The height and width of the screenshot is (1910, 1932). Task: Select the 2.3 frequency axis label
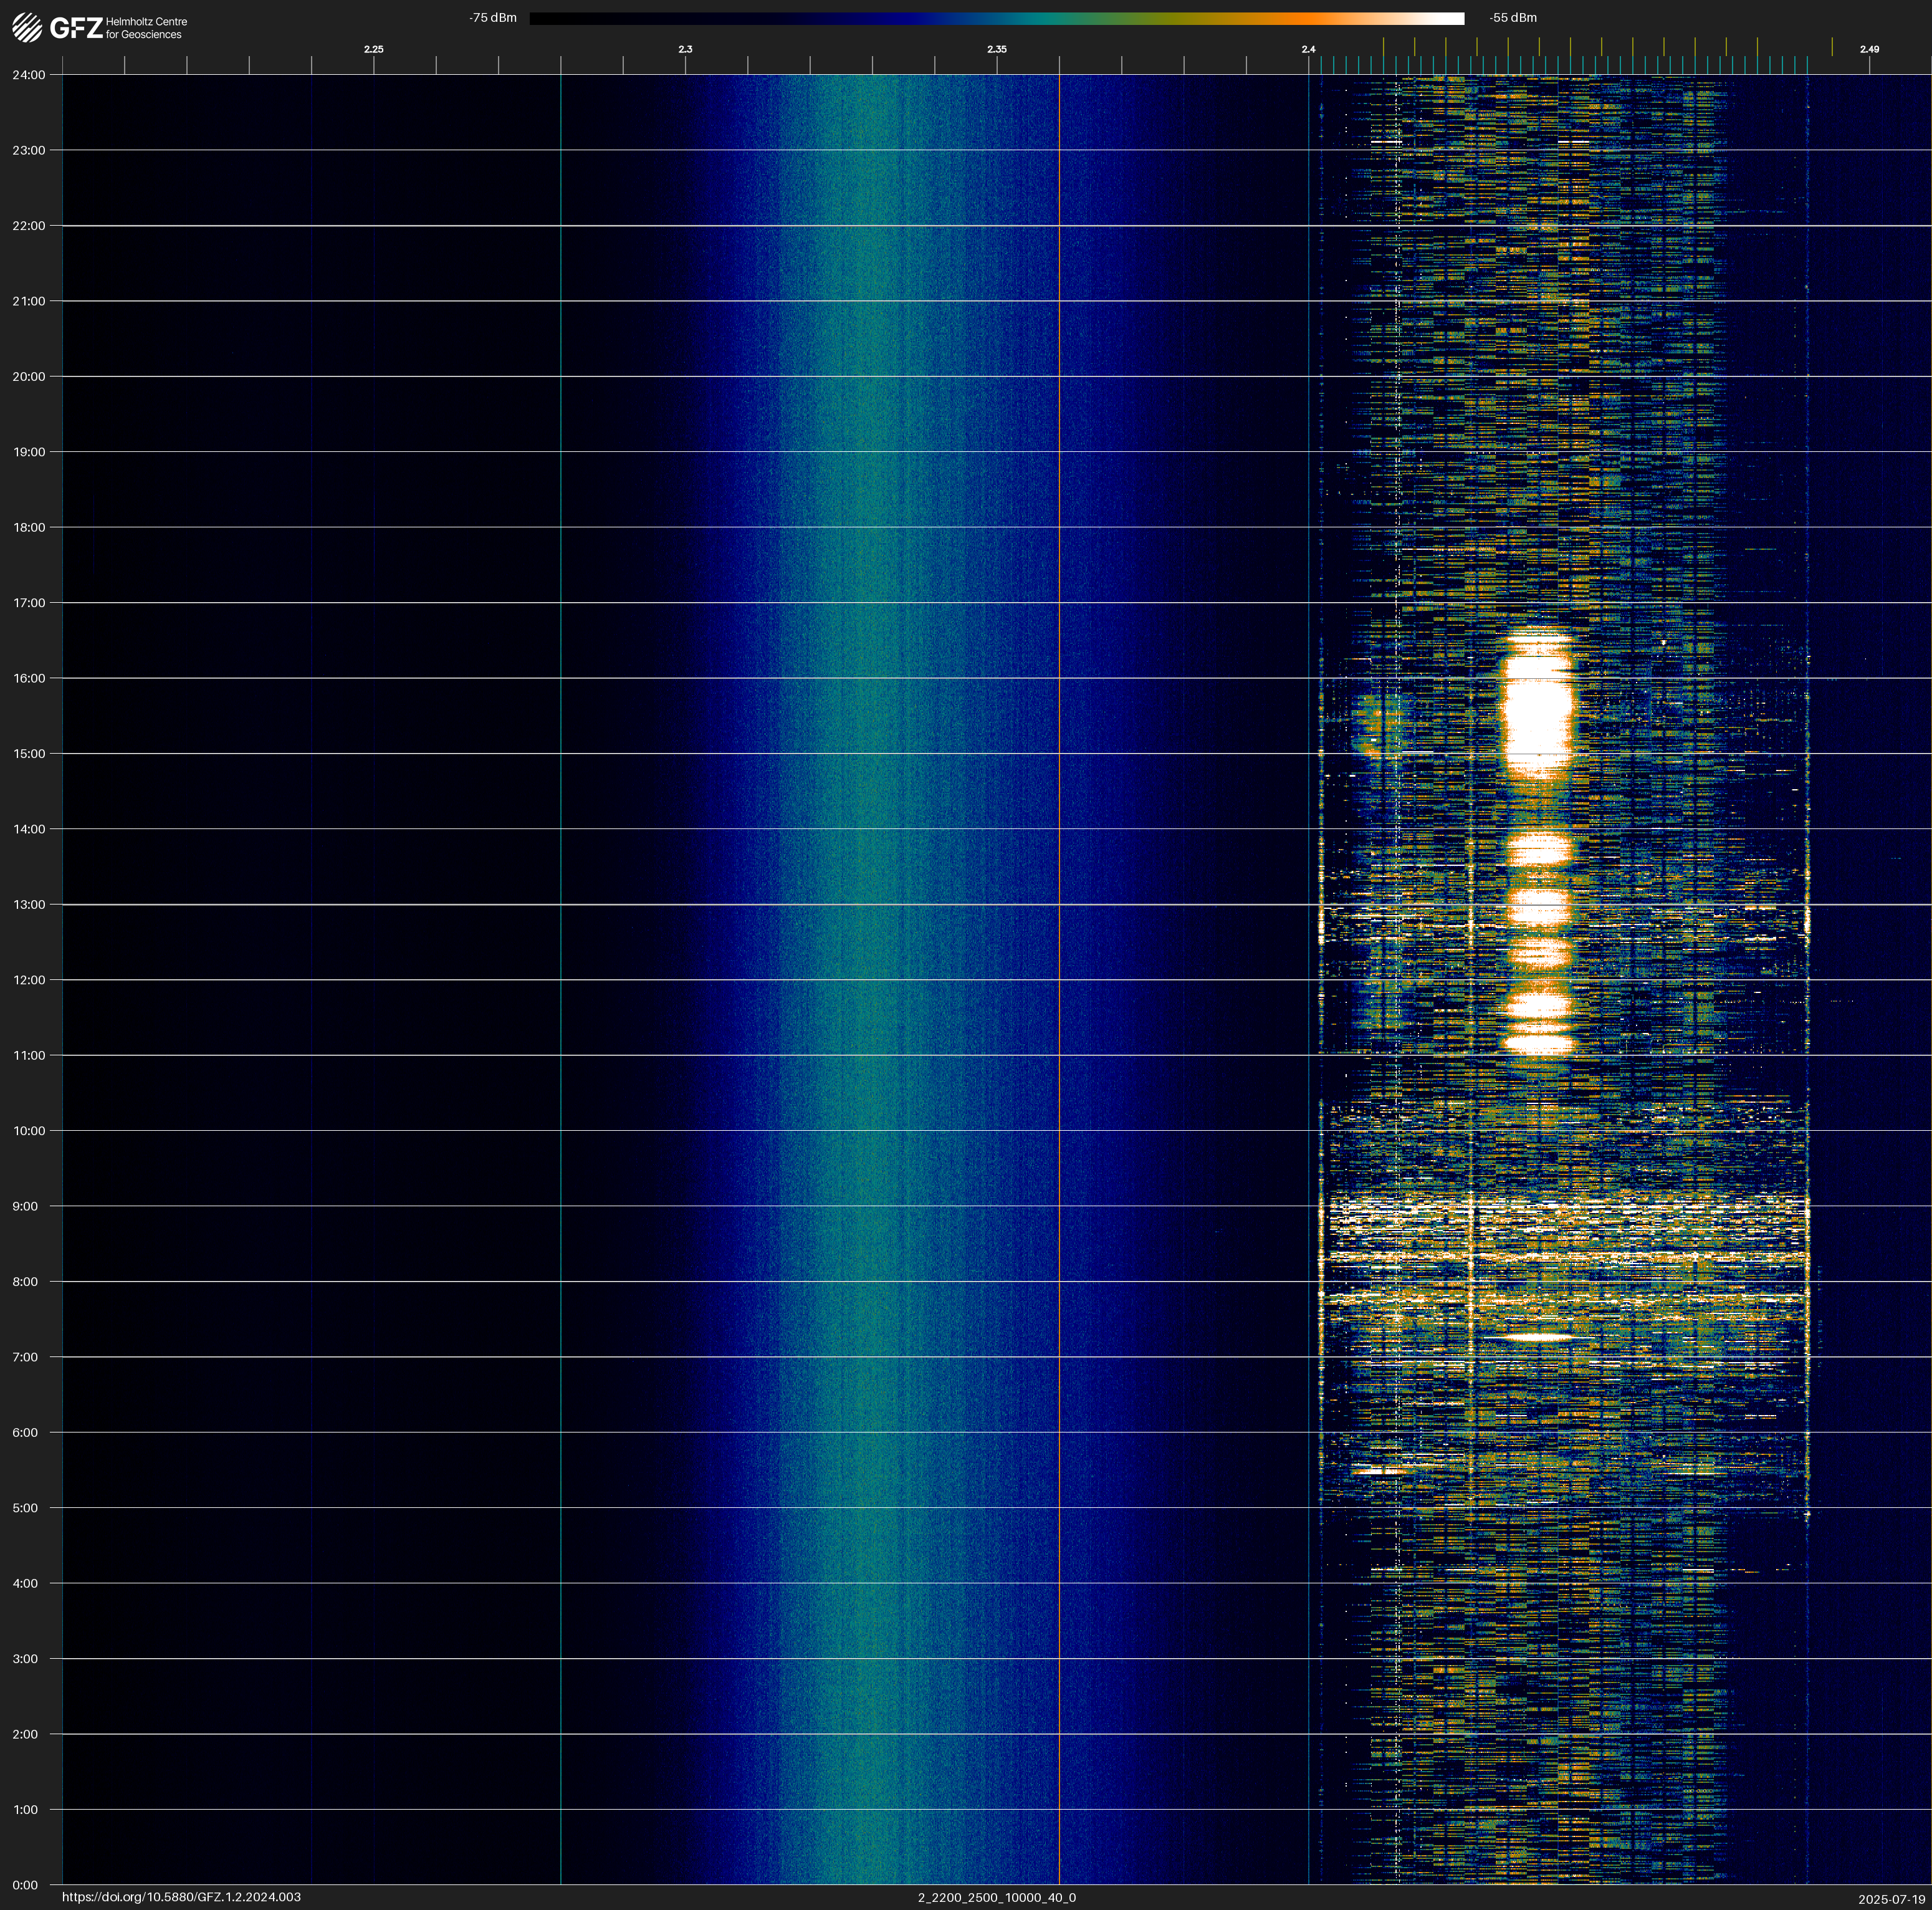pos(685,49)
